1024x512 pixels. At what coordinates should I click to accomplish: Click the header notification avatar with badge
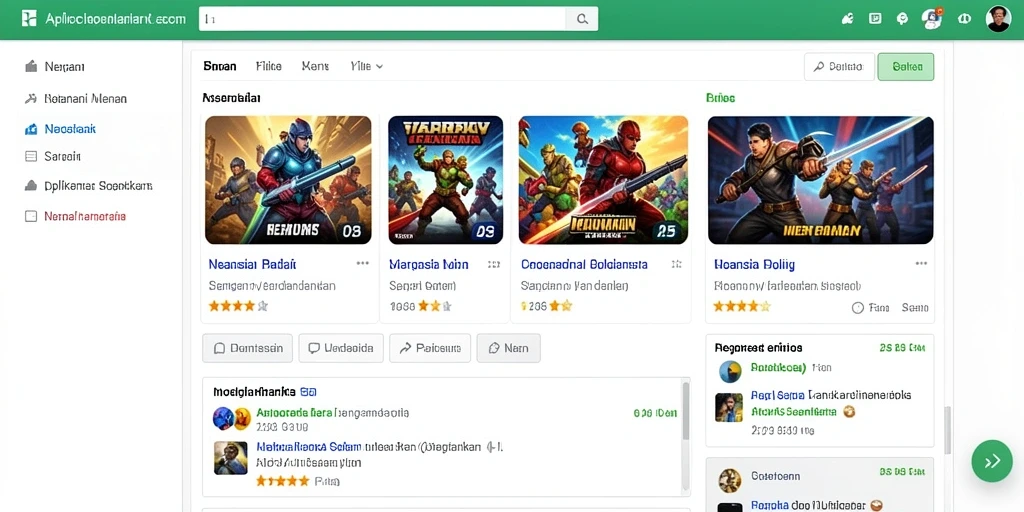(932, 19)
